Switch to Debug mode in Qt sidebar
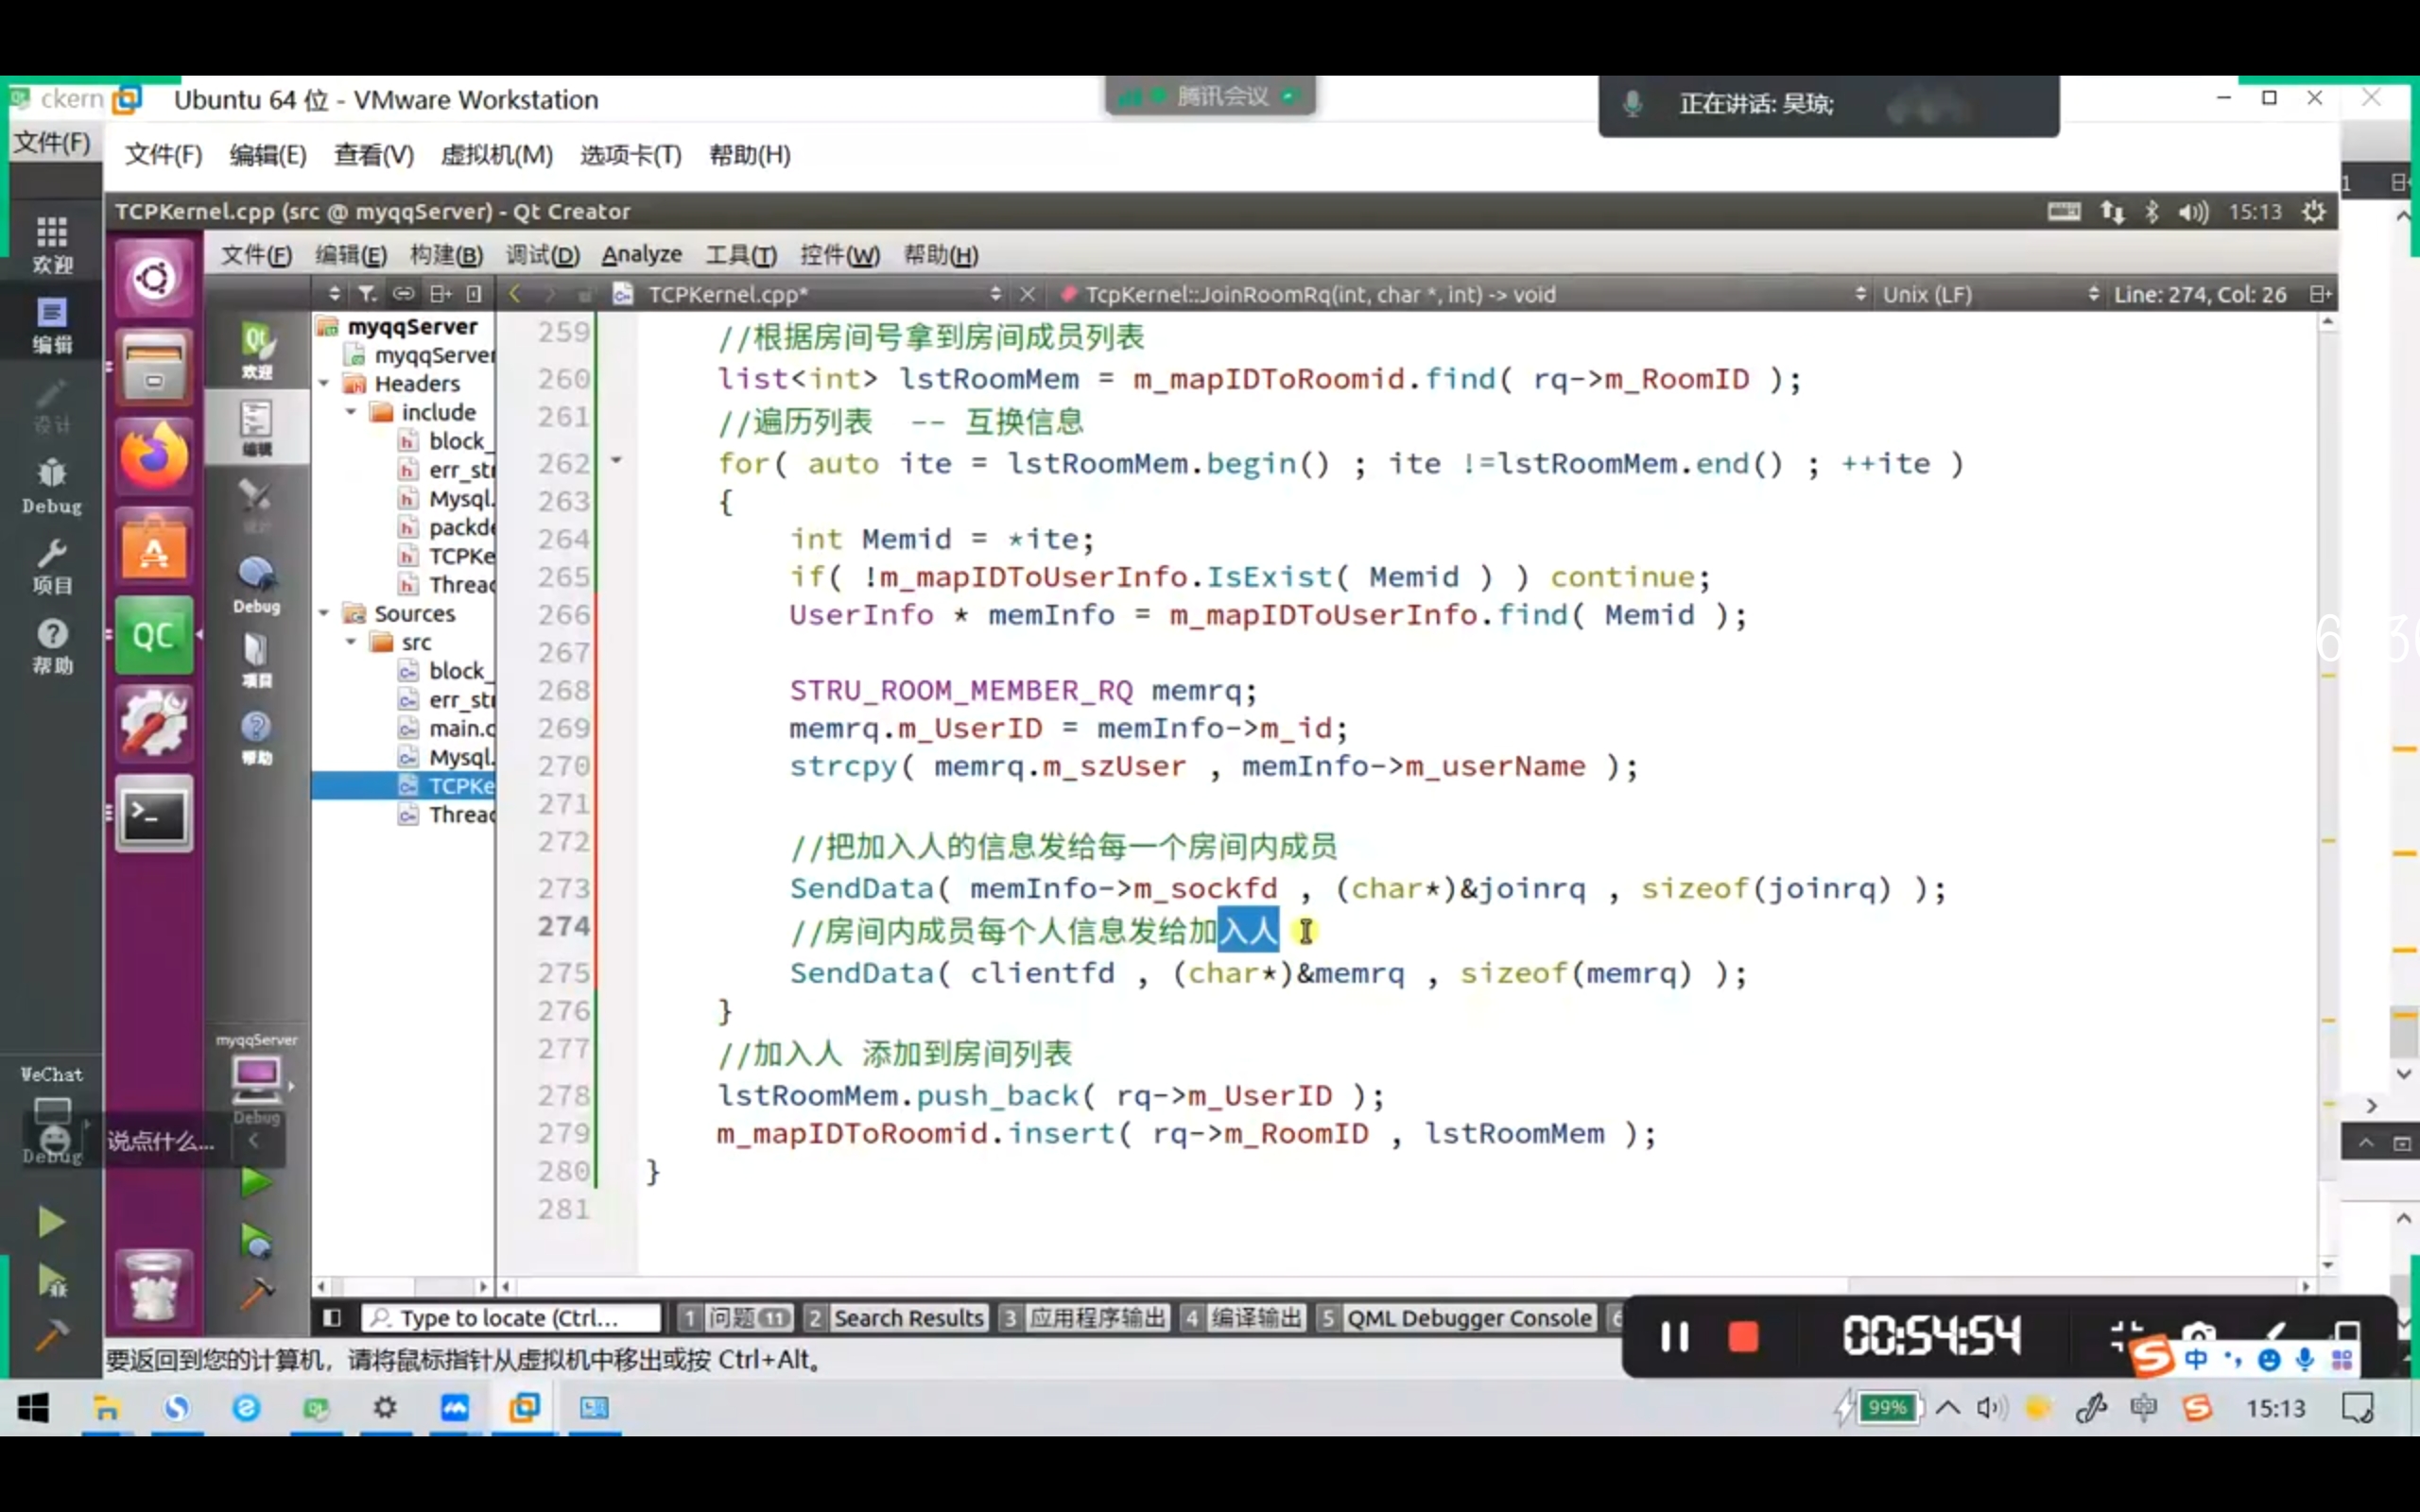The height and width of the screenshot is (1512, 2420). pos(257,584)
